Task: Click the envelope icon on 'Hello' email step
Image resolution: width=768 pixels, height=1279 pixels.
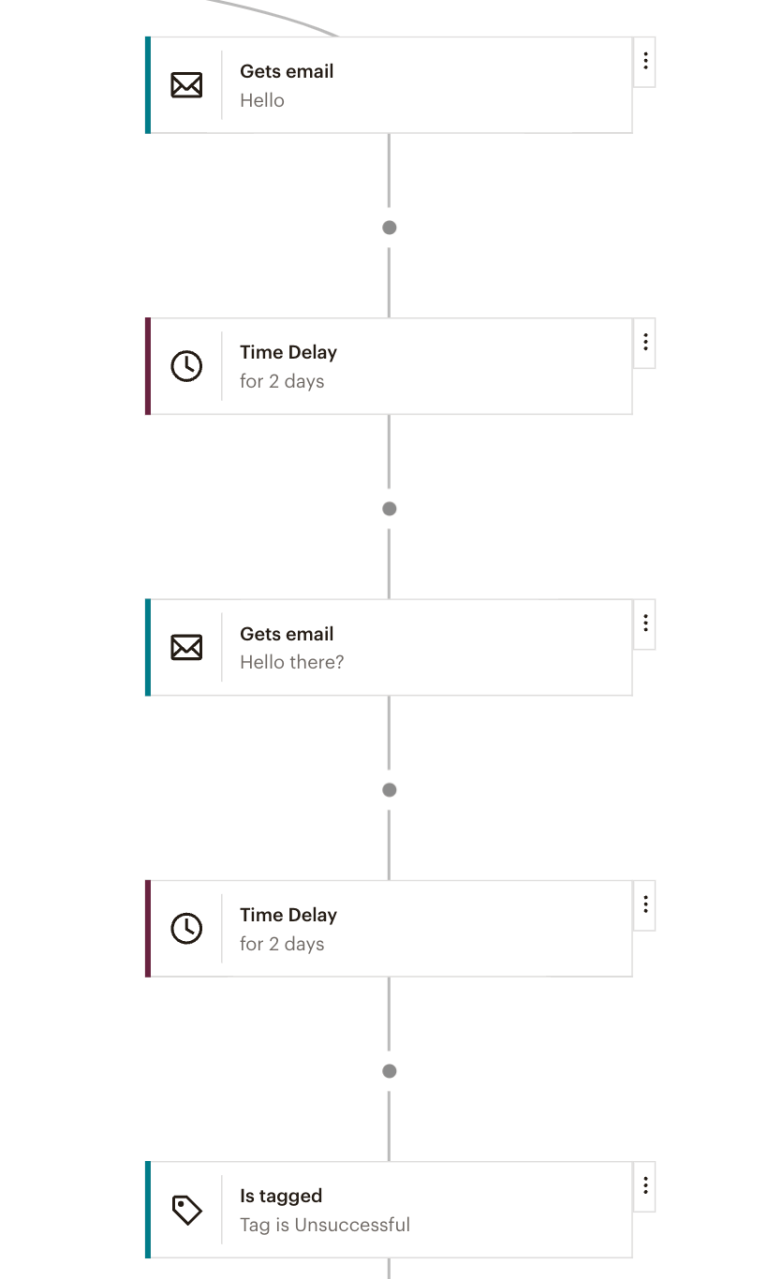Action: coord(187,85)
